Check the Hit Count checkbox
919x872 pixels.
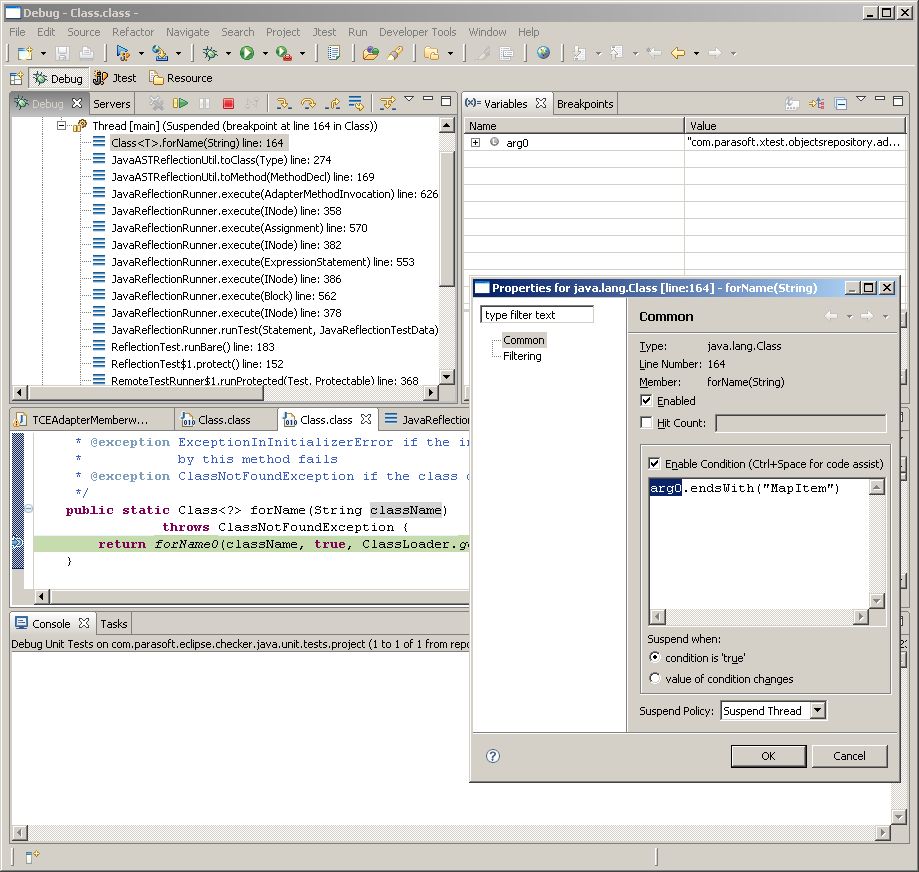(646, 423)
